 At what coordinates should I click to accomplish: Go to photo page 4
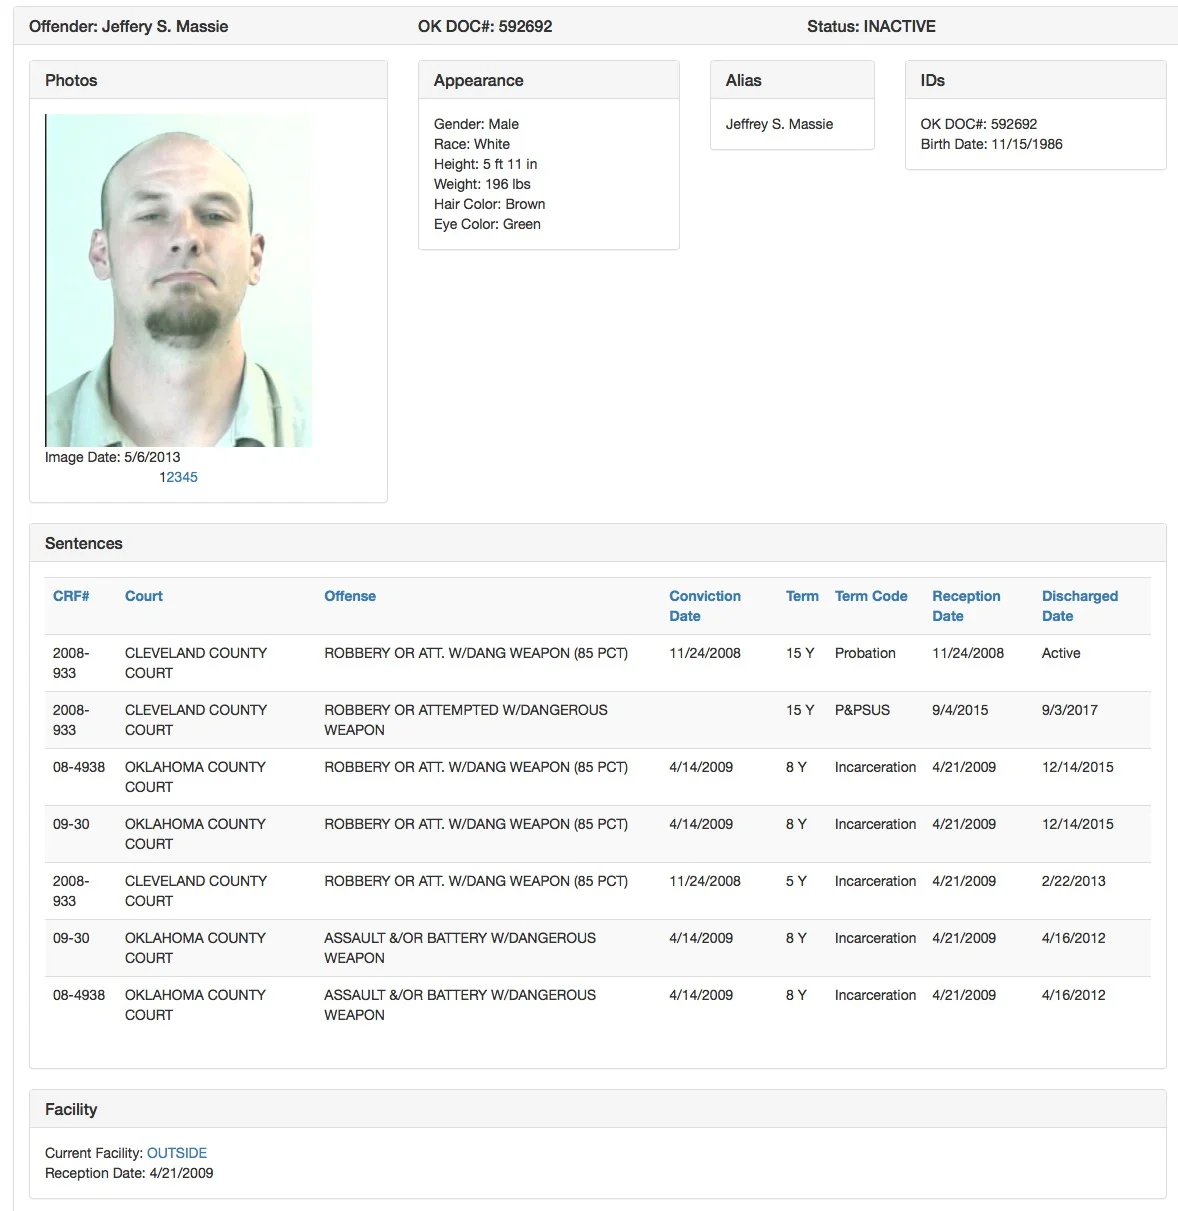pyautogui.click(x=186, y=477)
